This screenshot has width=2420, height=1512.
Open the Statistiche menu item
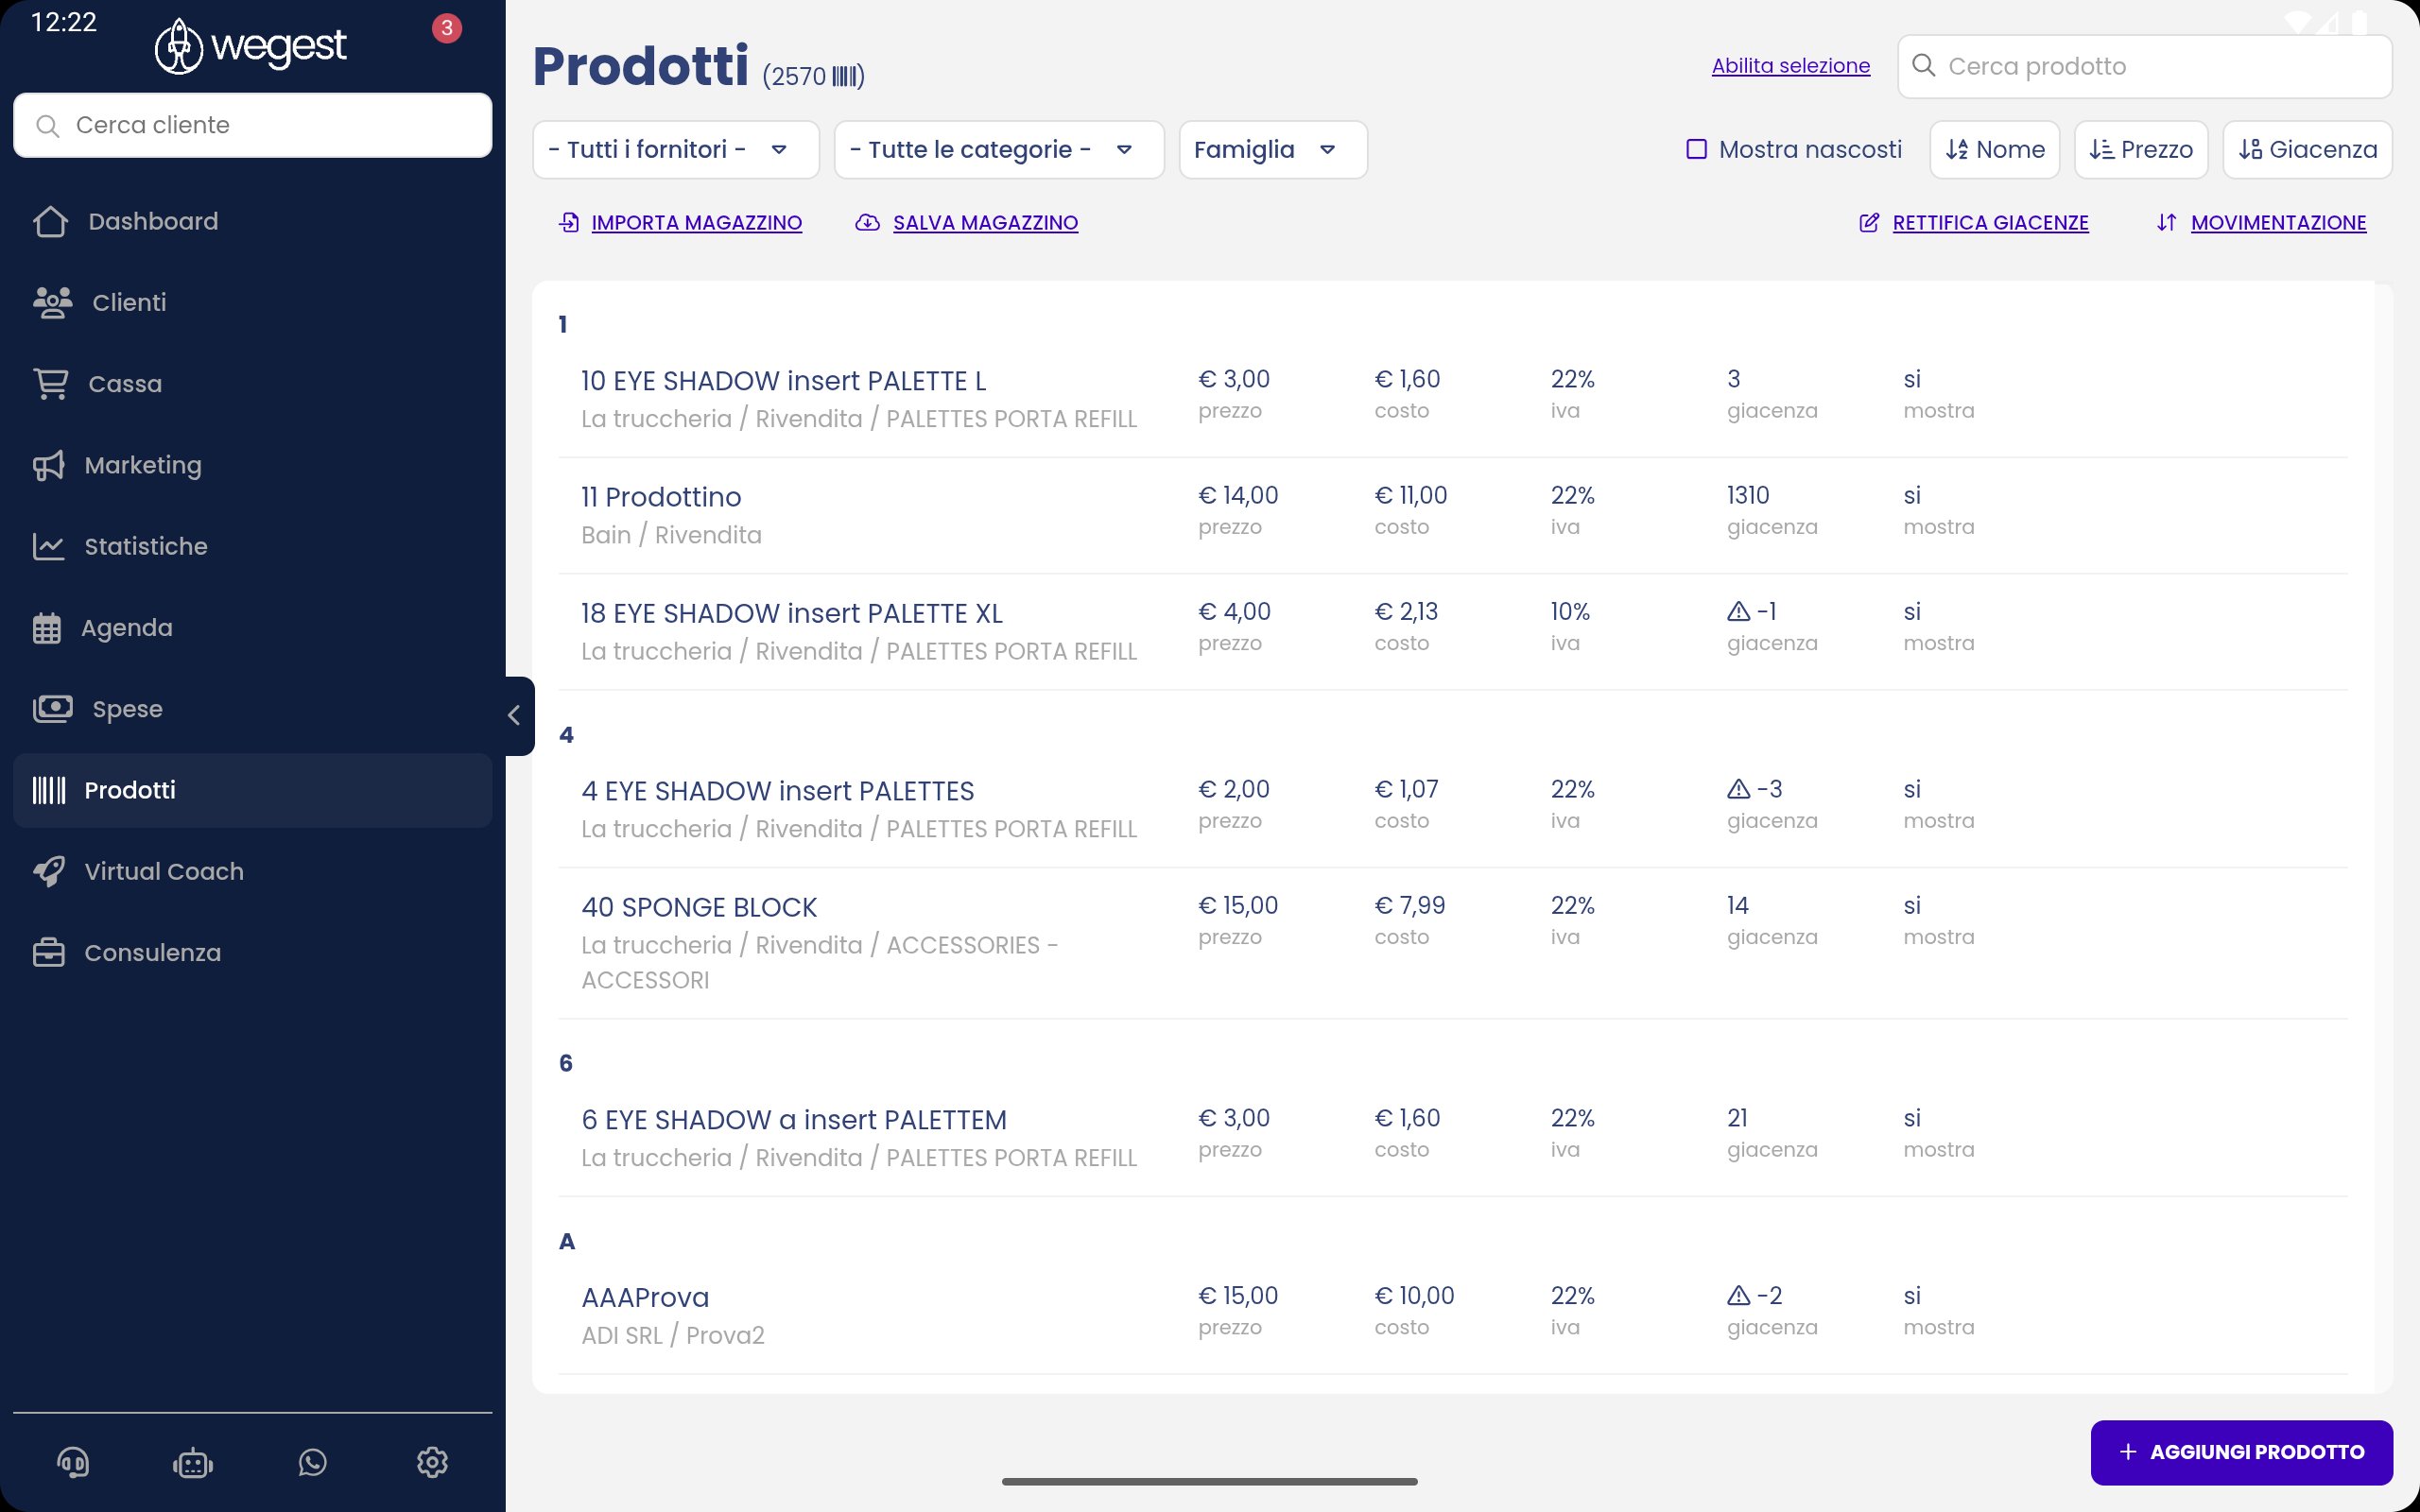click(x=145, y=546)
